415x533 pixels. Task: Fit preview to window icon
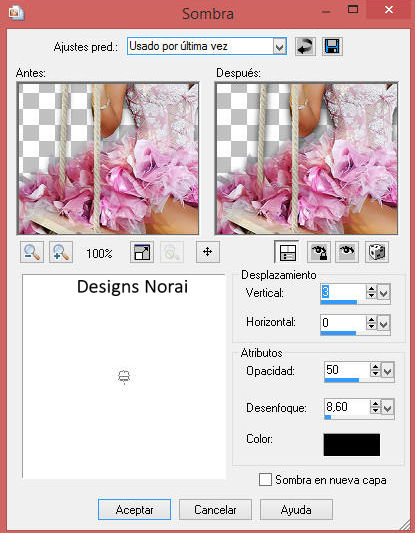[142, 252]
